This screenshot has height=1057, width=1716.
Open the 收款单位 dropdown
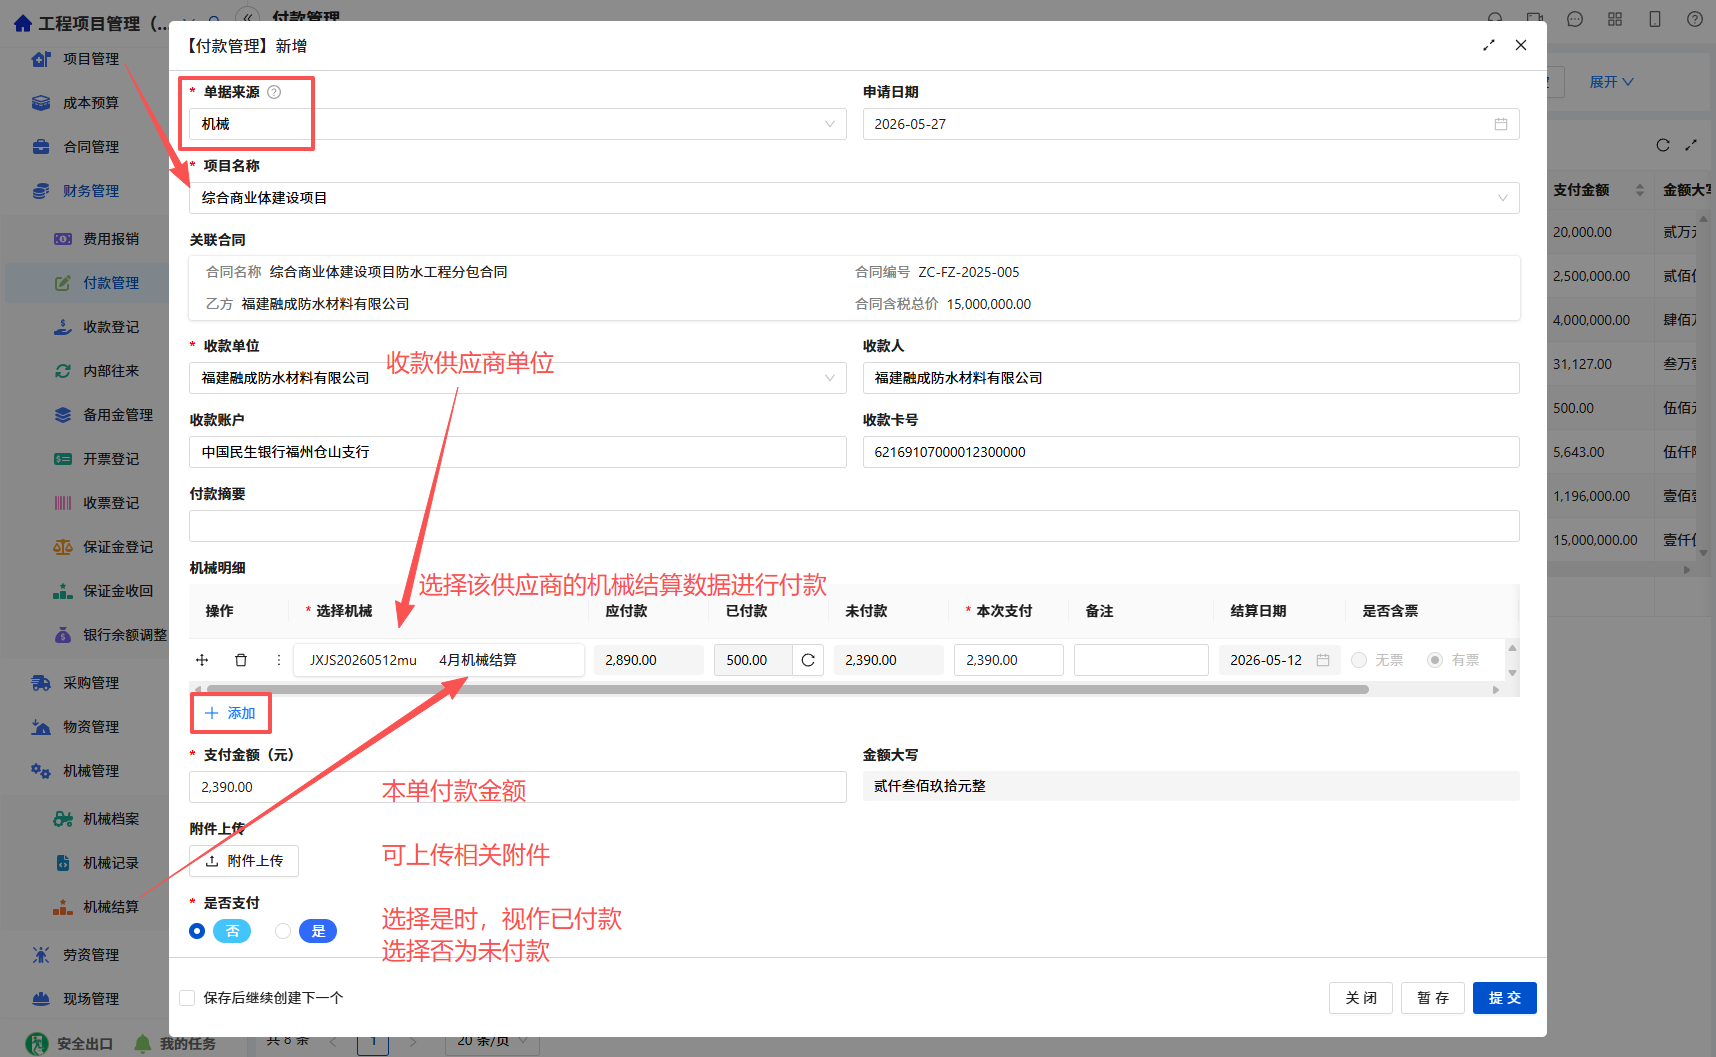518,378
